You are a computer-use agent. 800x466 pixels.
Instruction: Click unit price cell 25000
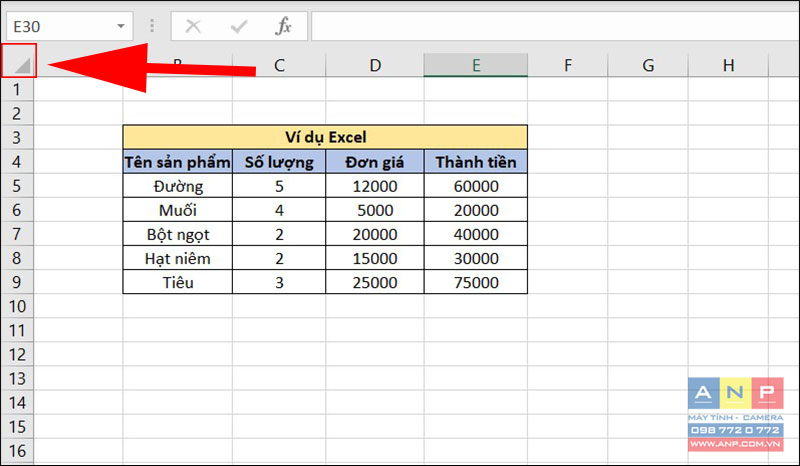[x=375, y=282]
